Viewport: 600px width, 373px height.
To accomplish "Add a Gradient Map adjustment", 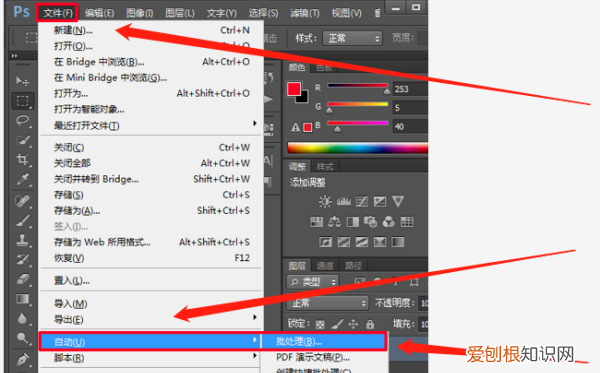I will coord(398,242).
